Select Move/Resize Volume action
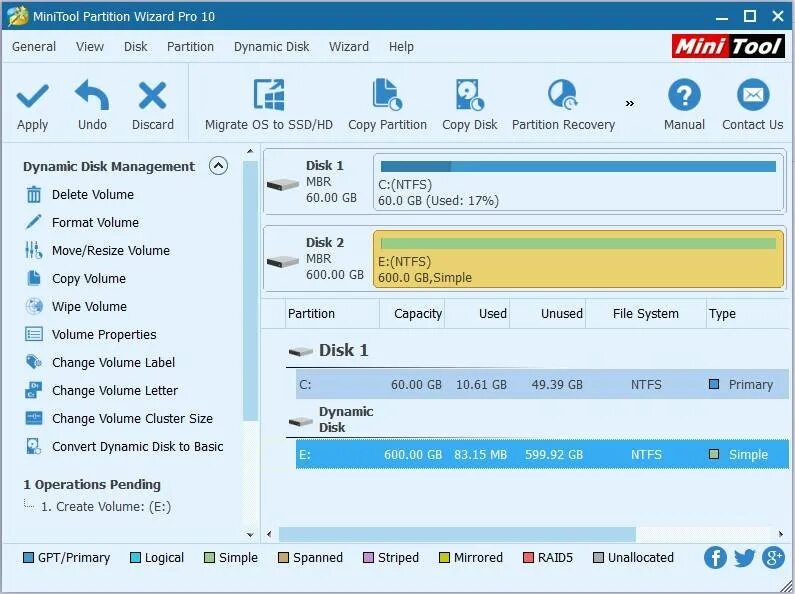795x594 pixels. pos(111,250)
